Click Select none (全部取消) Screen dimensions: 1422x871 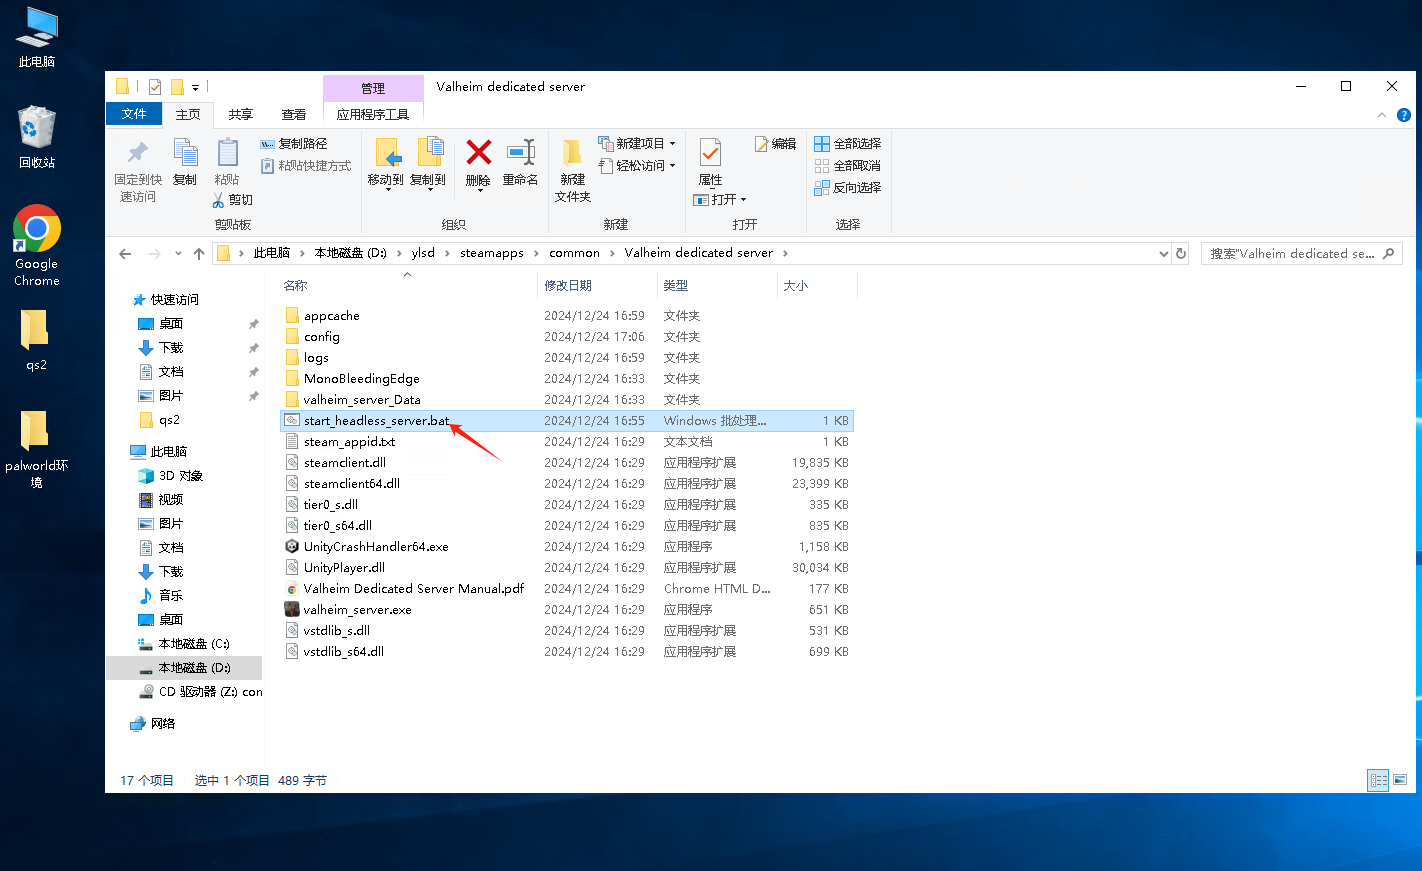click(848, 166)
